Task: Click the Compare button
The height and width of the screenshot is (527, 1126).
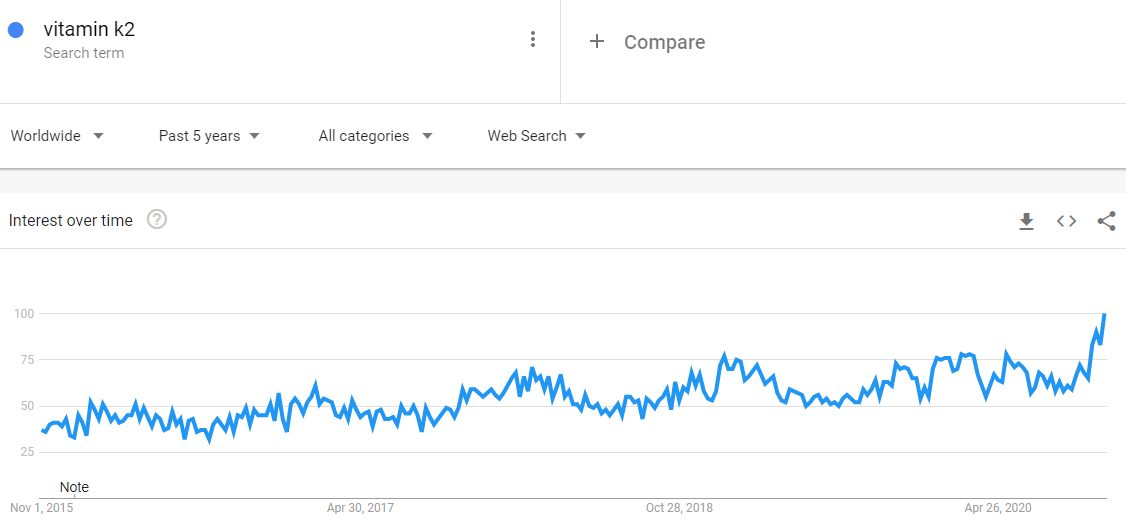Action: click(x=664, y=42)
